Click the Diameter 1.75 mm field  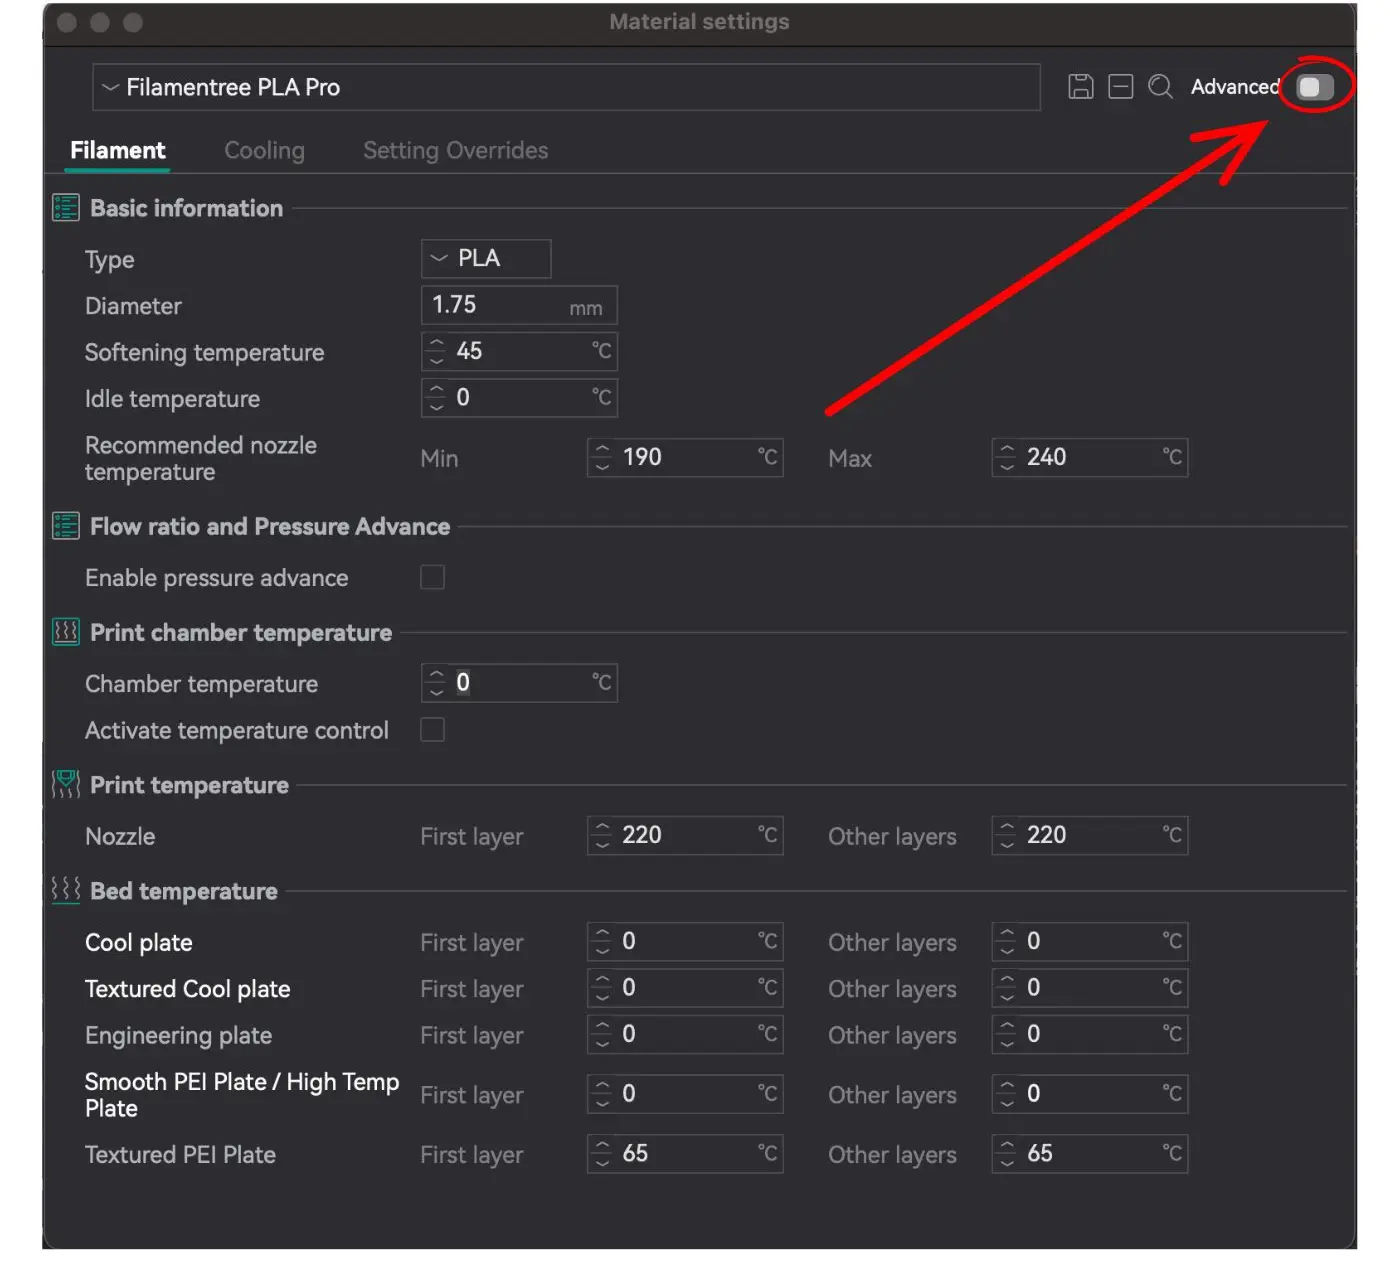click(519, 305)
